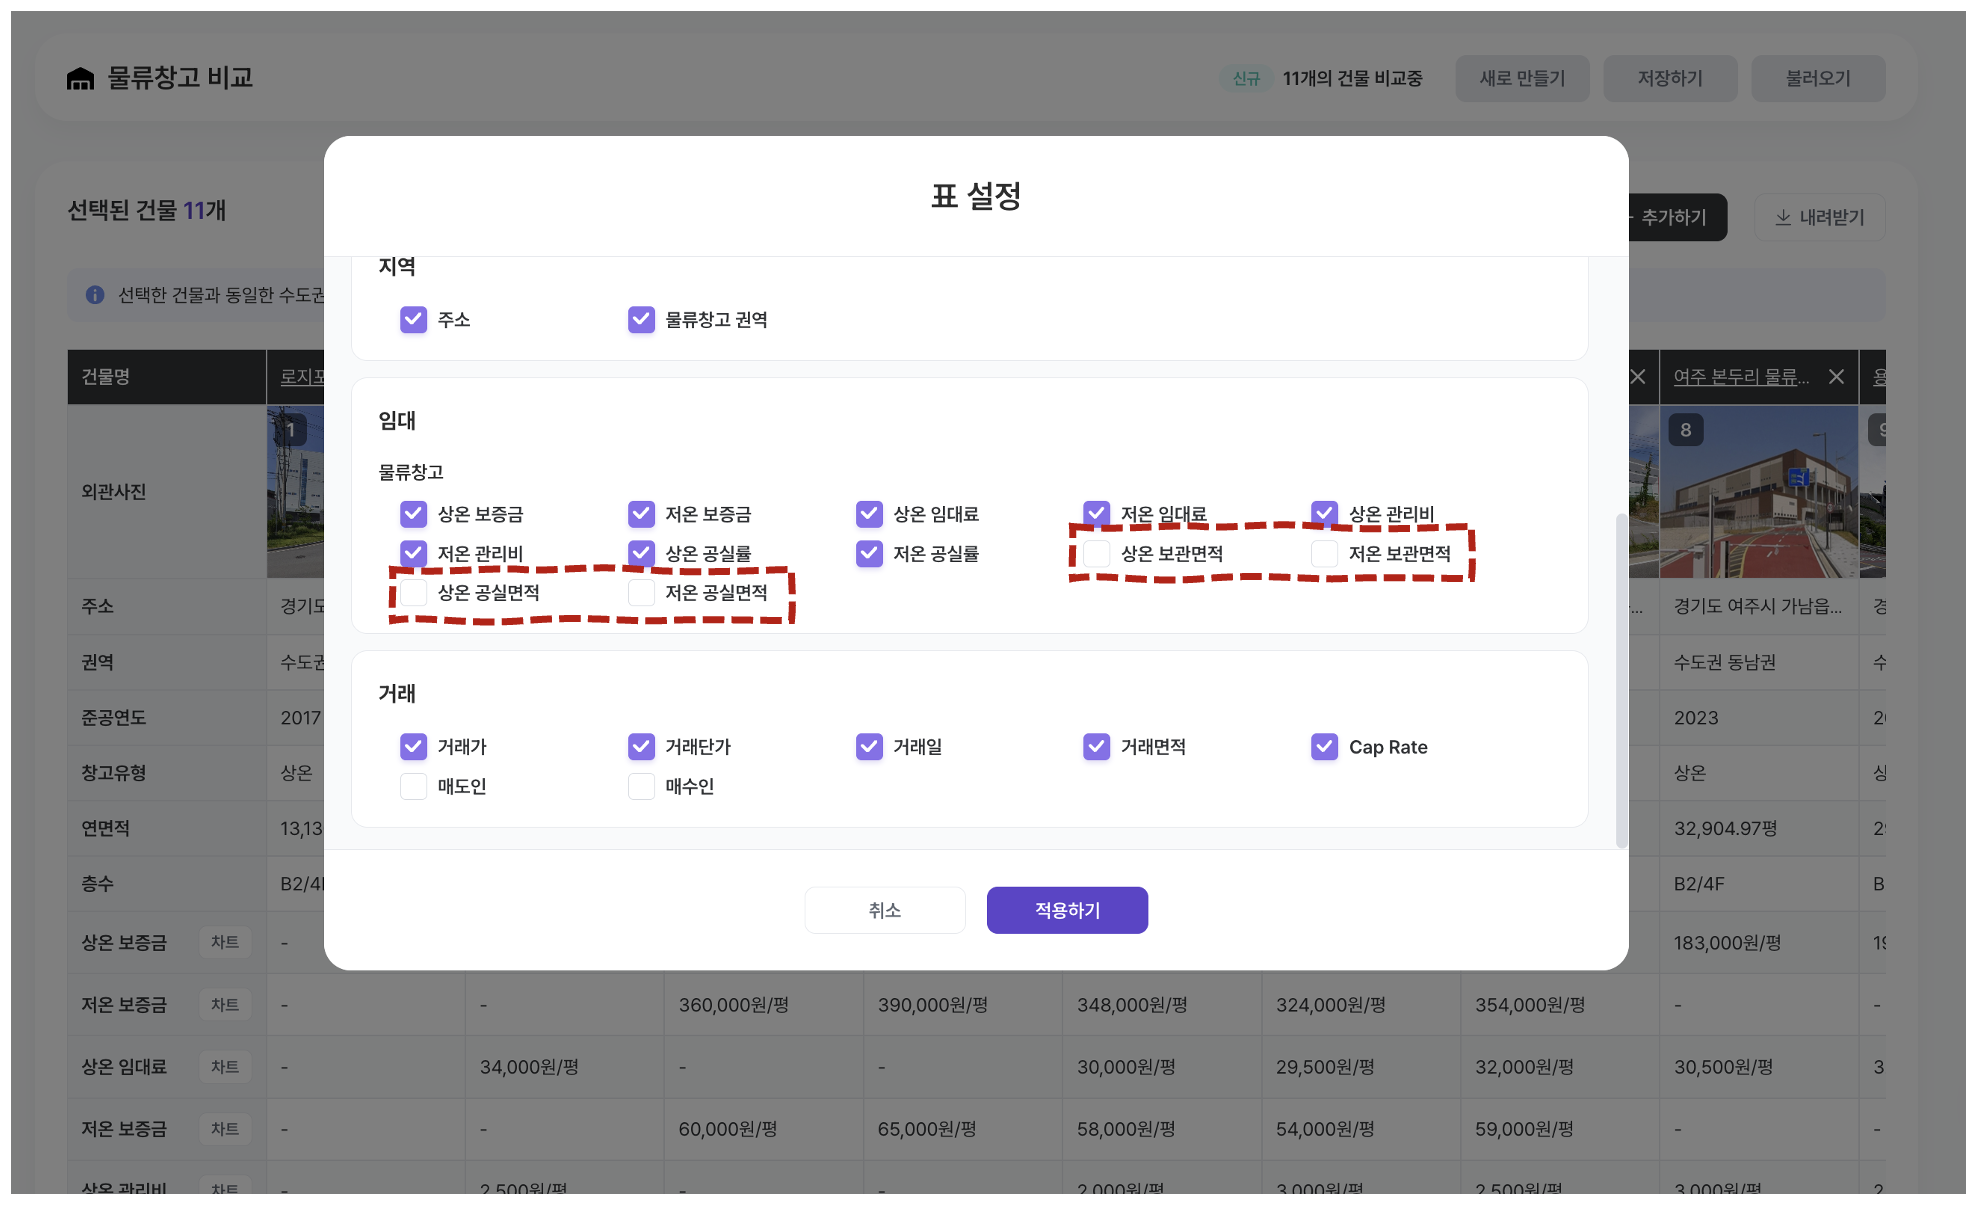1978x1206 pixels.
Task: Open 여주 본두리 물류 building link
Action: pyautogui.click(x=1741, y=377)
